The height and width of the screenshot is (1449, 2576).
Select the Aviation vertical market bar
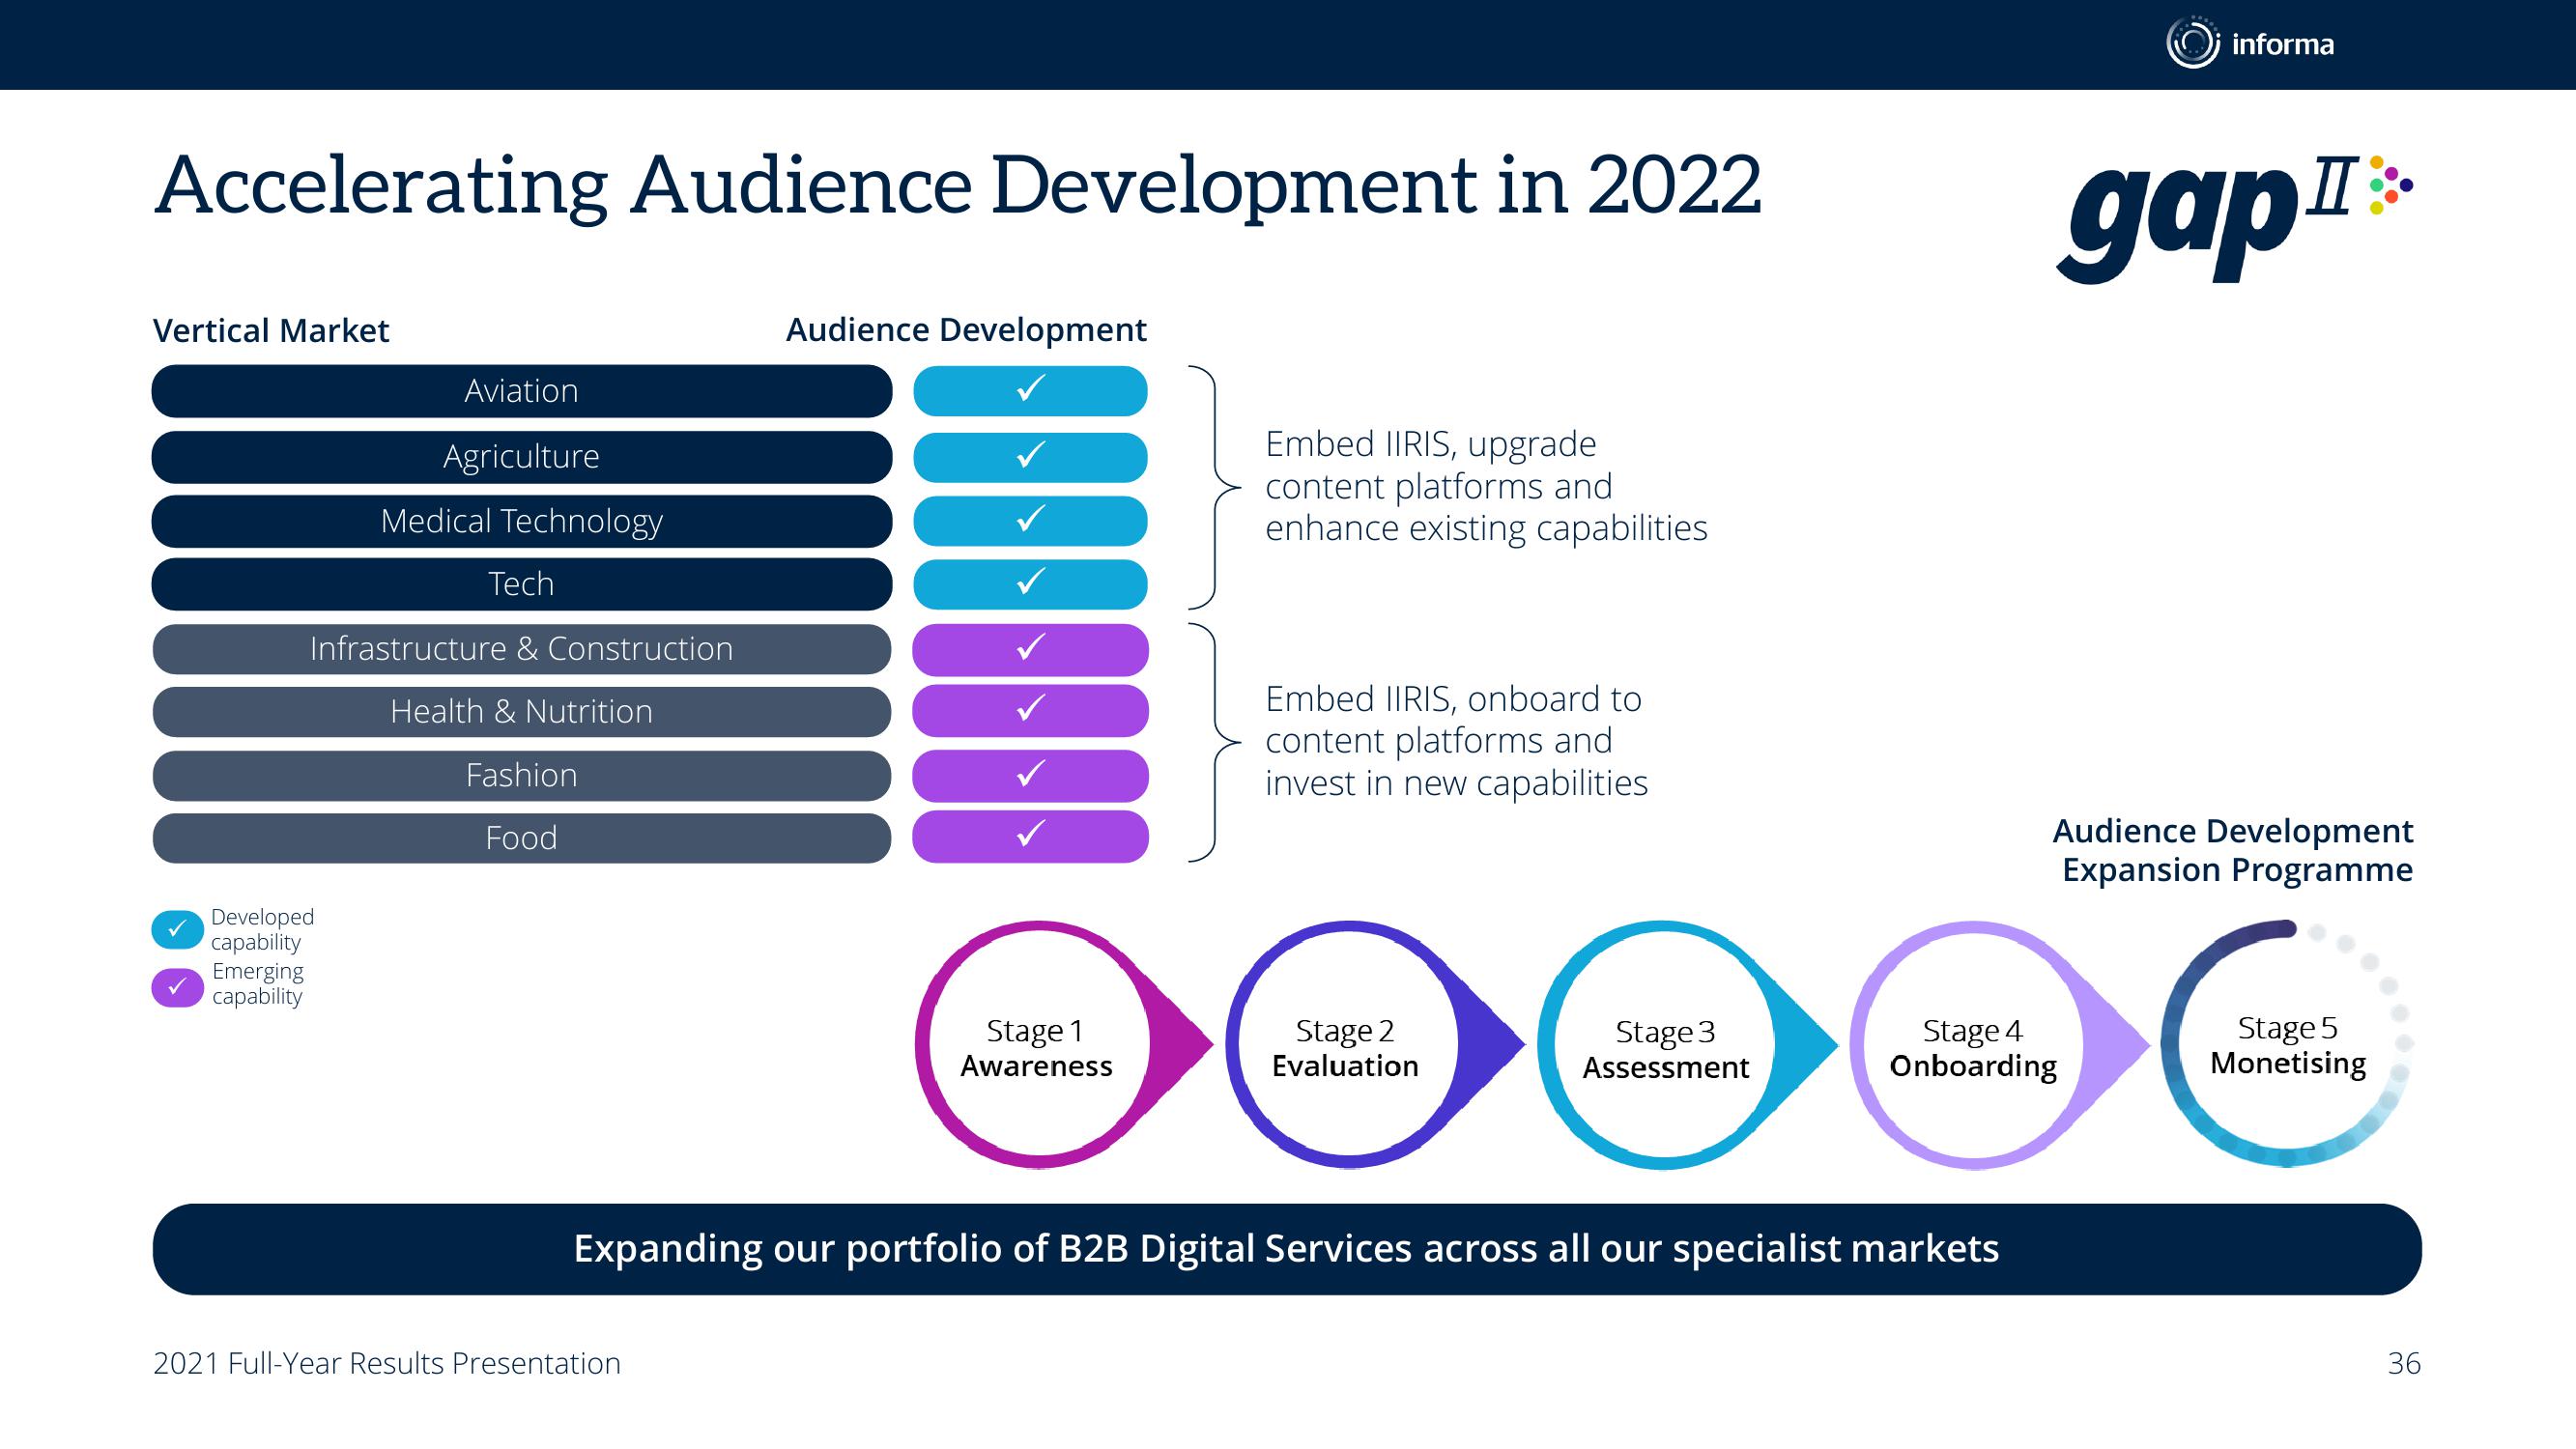(x=522, y=391)
